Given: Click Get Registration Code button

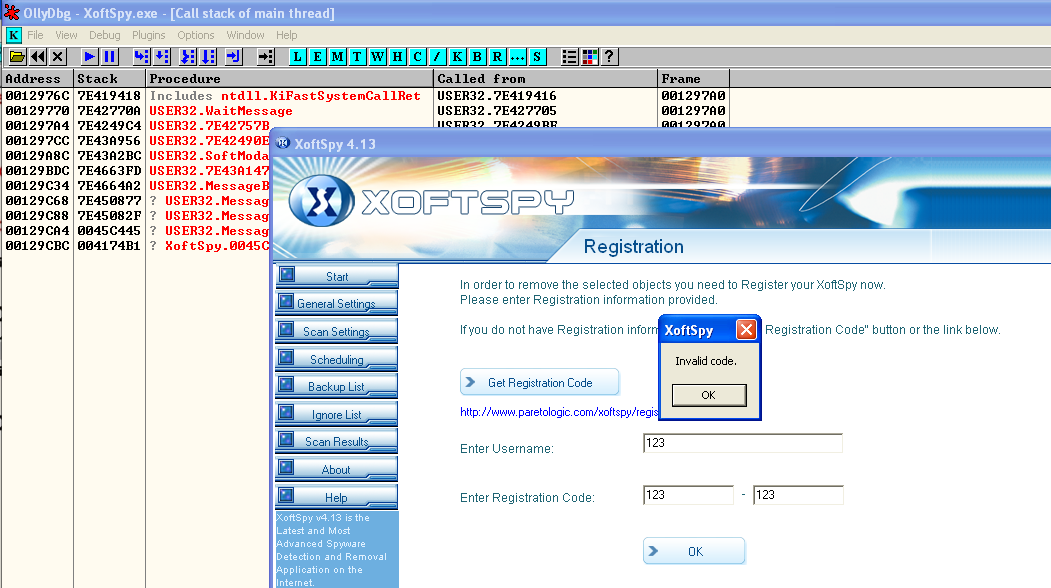Looking at the screenshot, I should (x=540, y=382).
